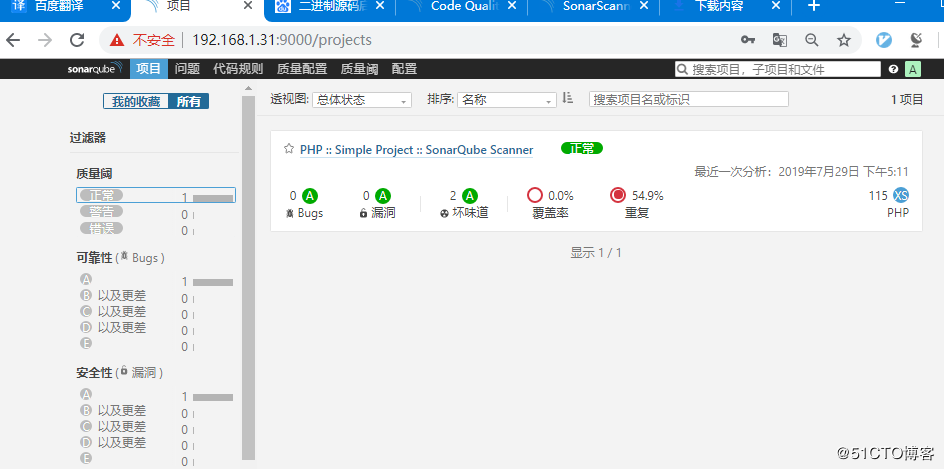The image size is (944, 470).
Task: Filter quality gate by 错误
Action: [x=156, y=229]
